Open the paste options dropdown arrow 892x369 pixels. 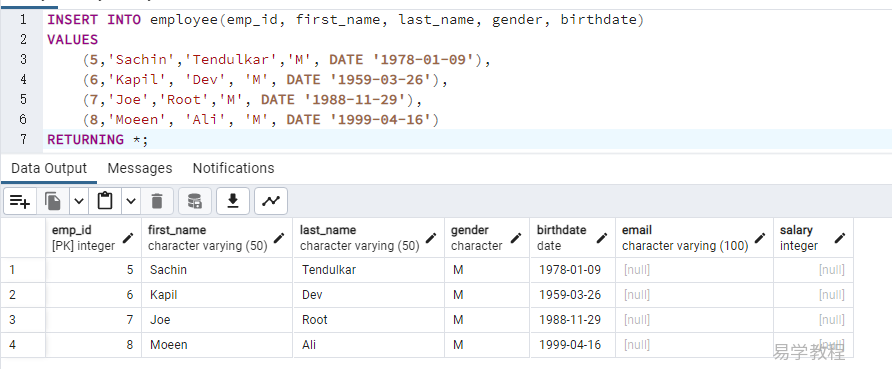[x=131, y=201]
